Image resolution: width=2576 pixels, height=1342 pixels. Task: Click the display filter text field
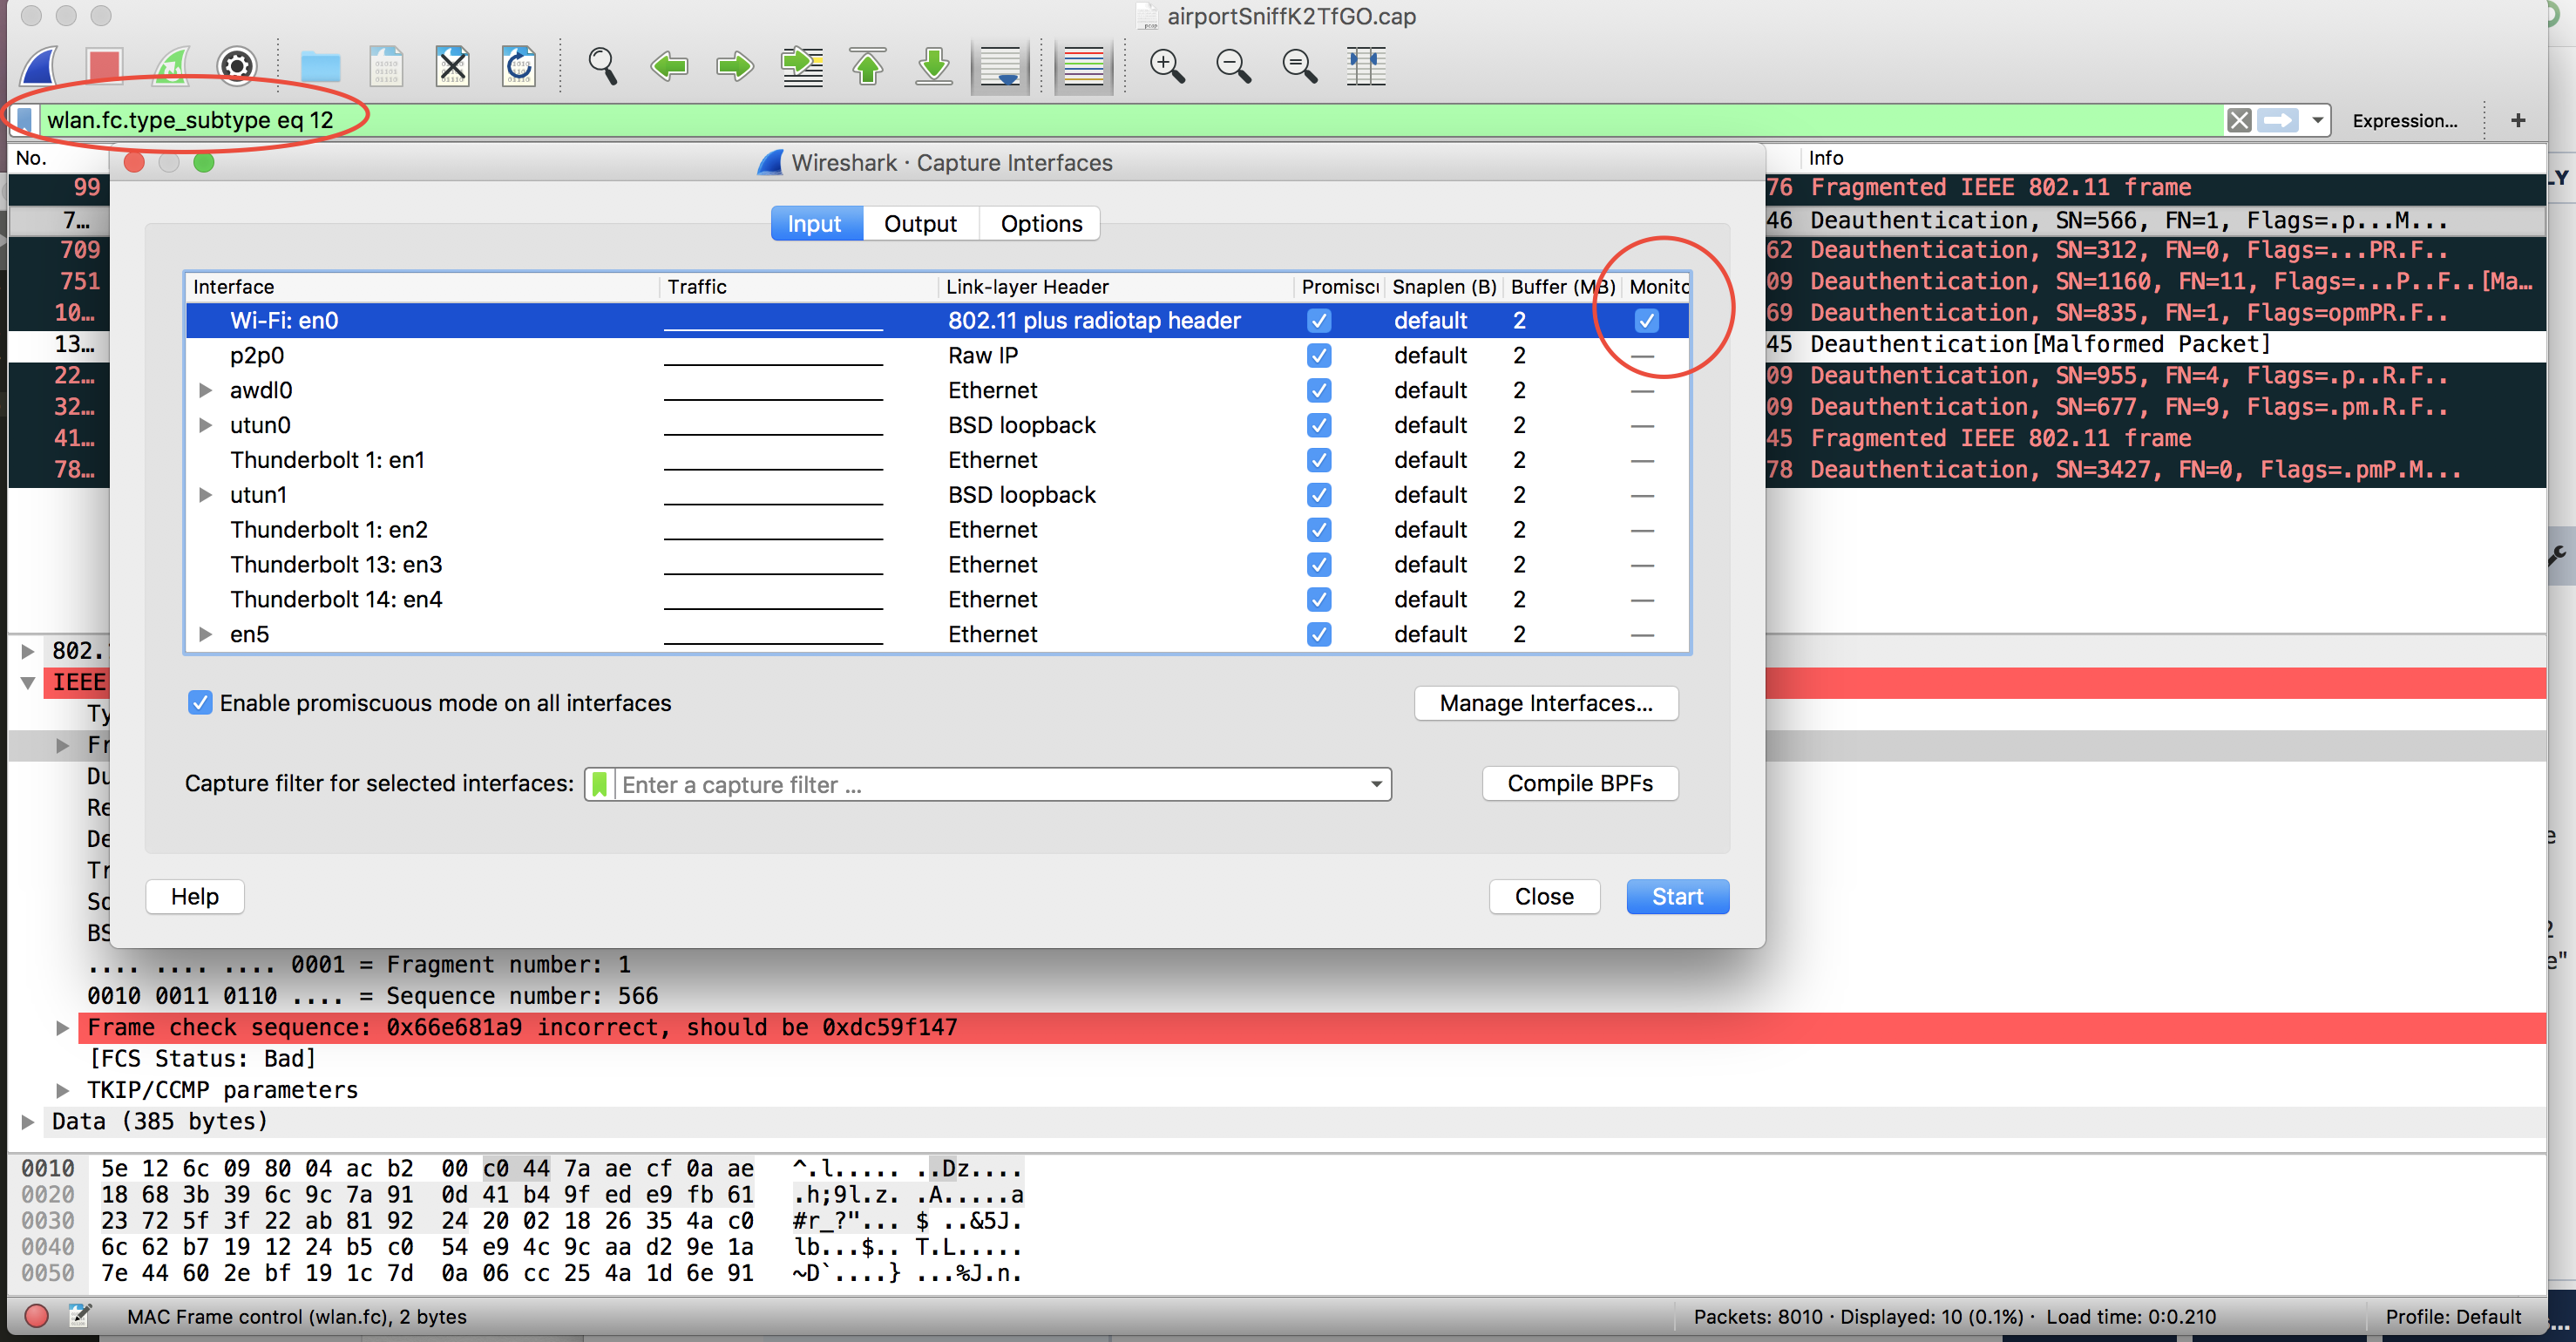(x=1130, y=120)
